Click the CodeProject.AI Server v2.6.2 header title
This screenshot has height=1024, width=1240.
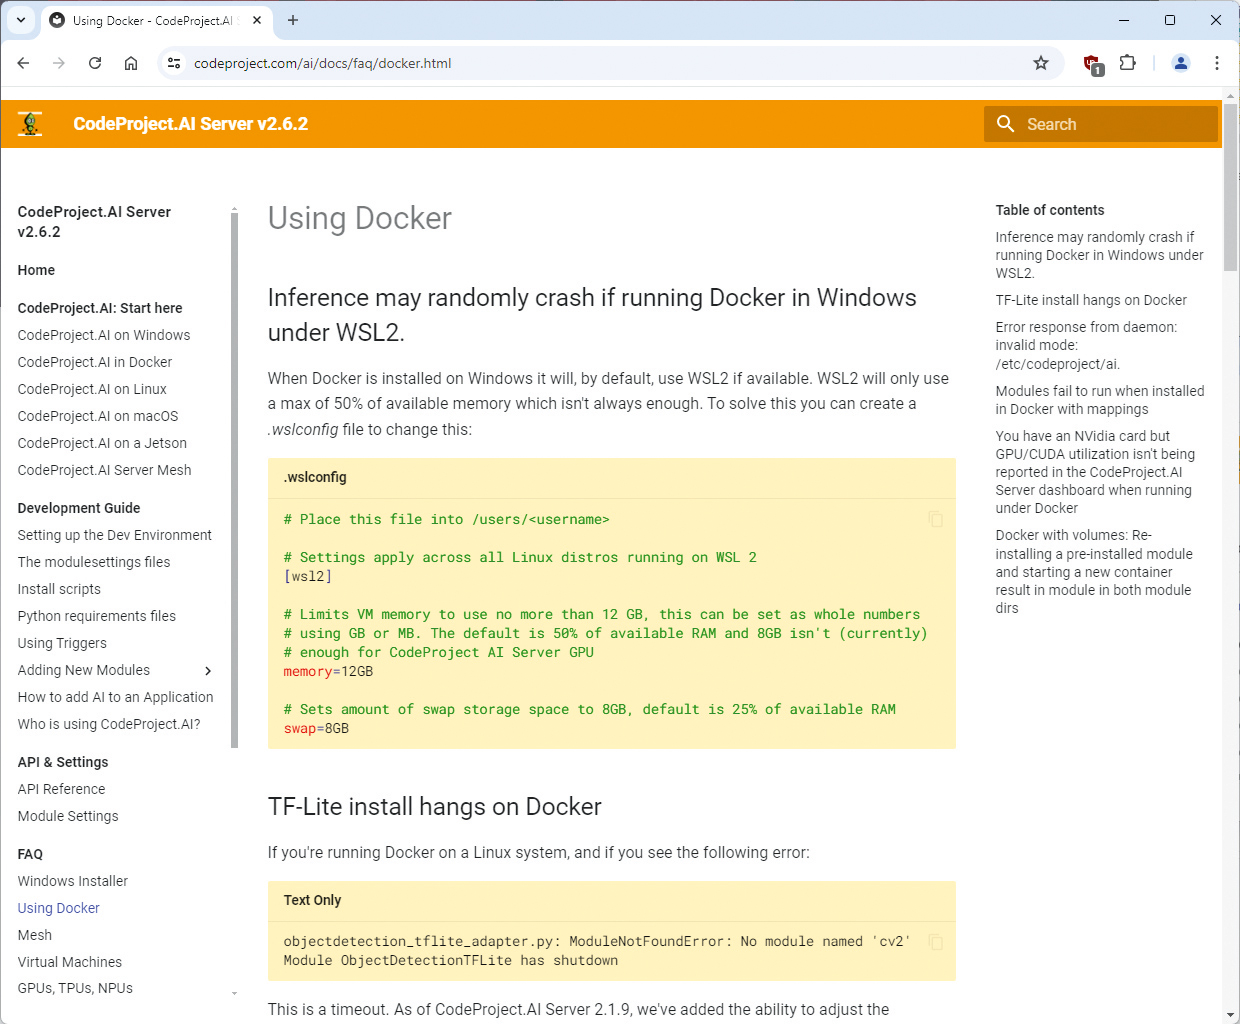pos(190,124)
